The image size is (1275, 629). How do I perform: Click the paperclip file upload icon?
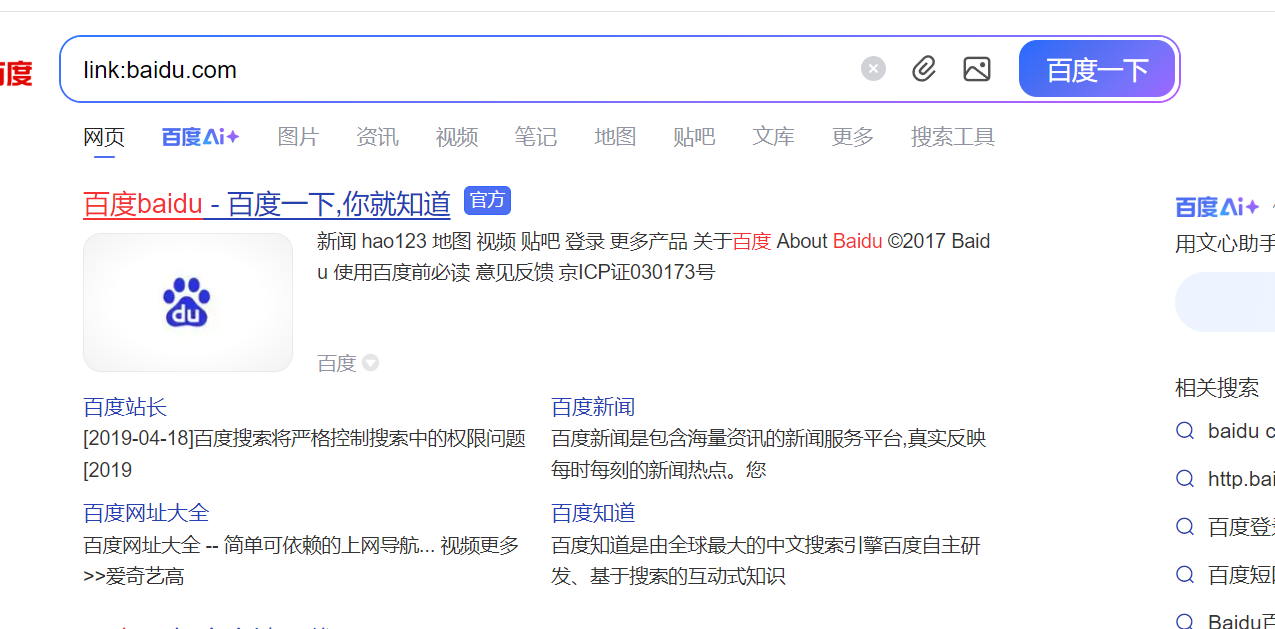(x=924, y=69)
